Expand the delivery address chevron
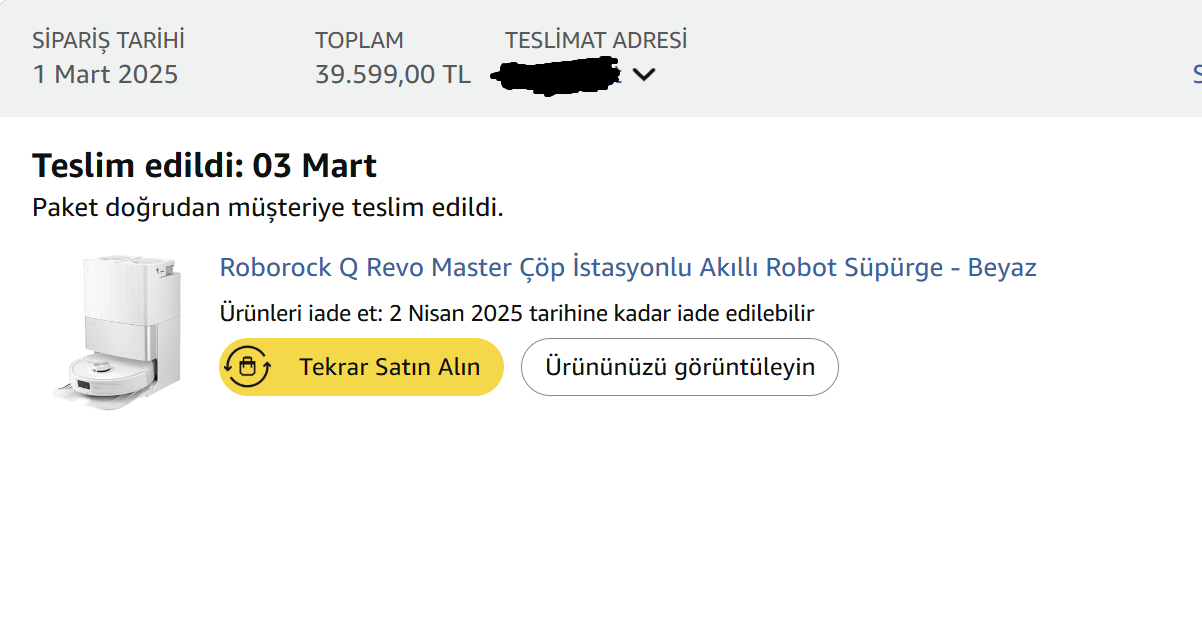Image resolution: width=1202 pixels, height=630 pixels. click(644, 74)
